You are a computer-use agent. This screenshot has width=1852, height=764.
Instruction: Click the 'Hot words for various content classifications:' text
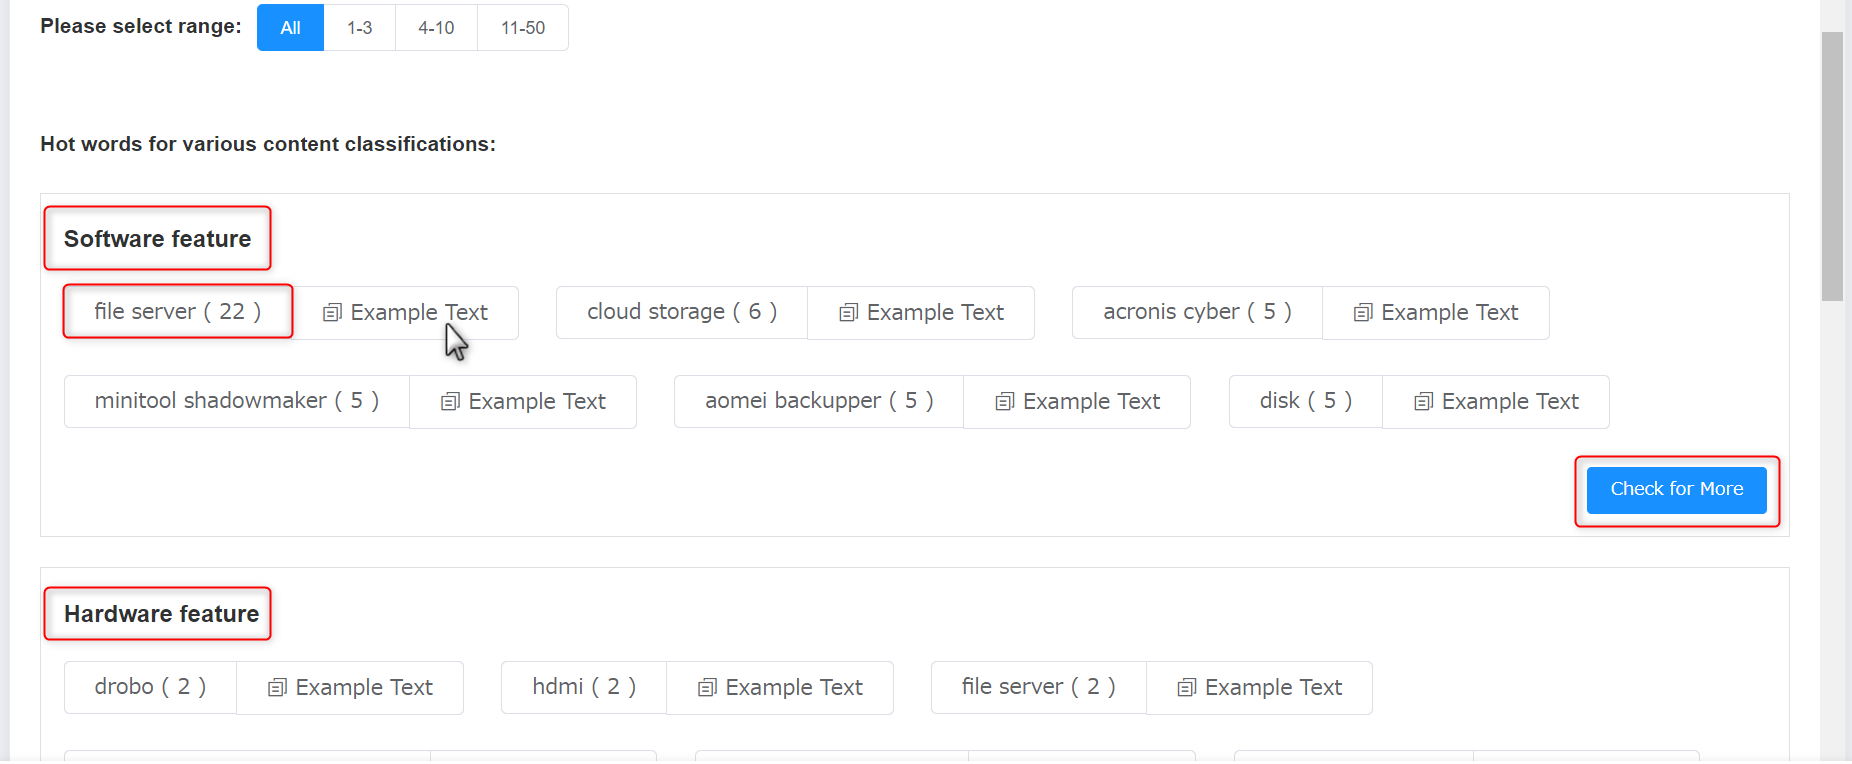pos(268,144)
